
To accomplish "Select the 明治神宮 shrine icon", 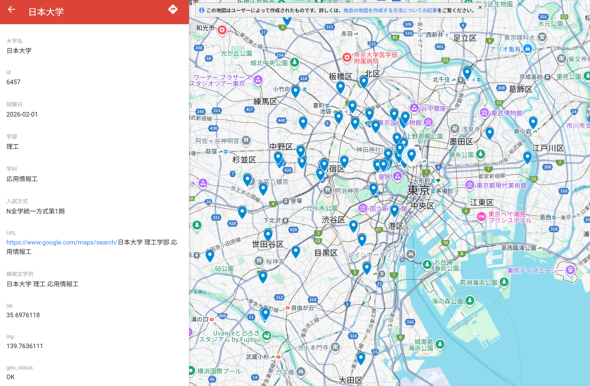I will (328, 190).
